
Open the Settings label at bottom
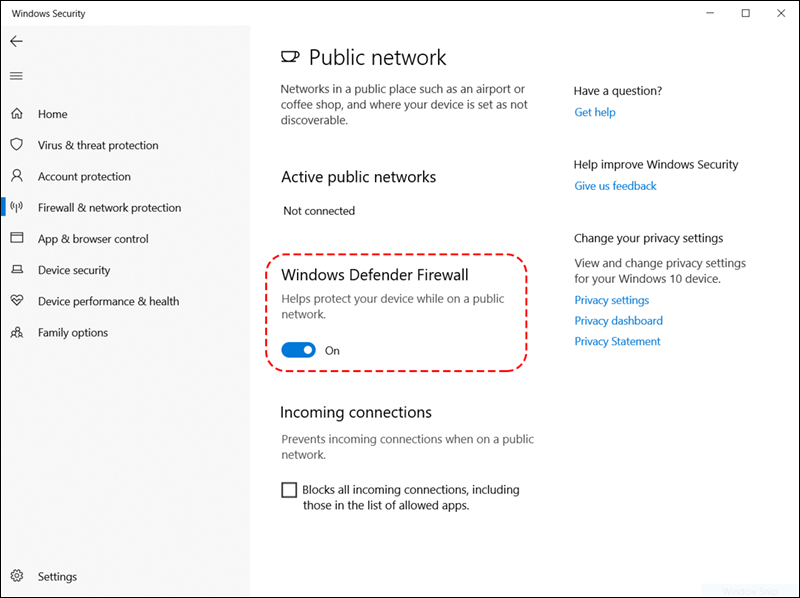(57, 577)
